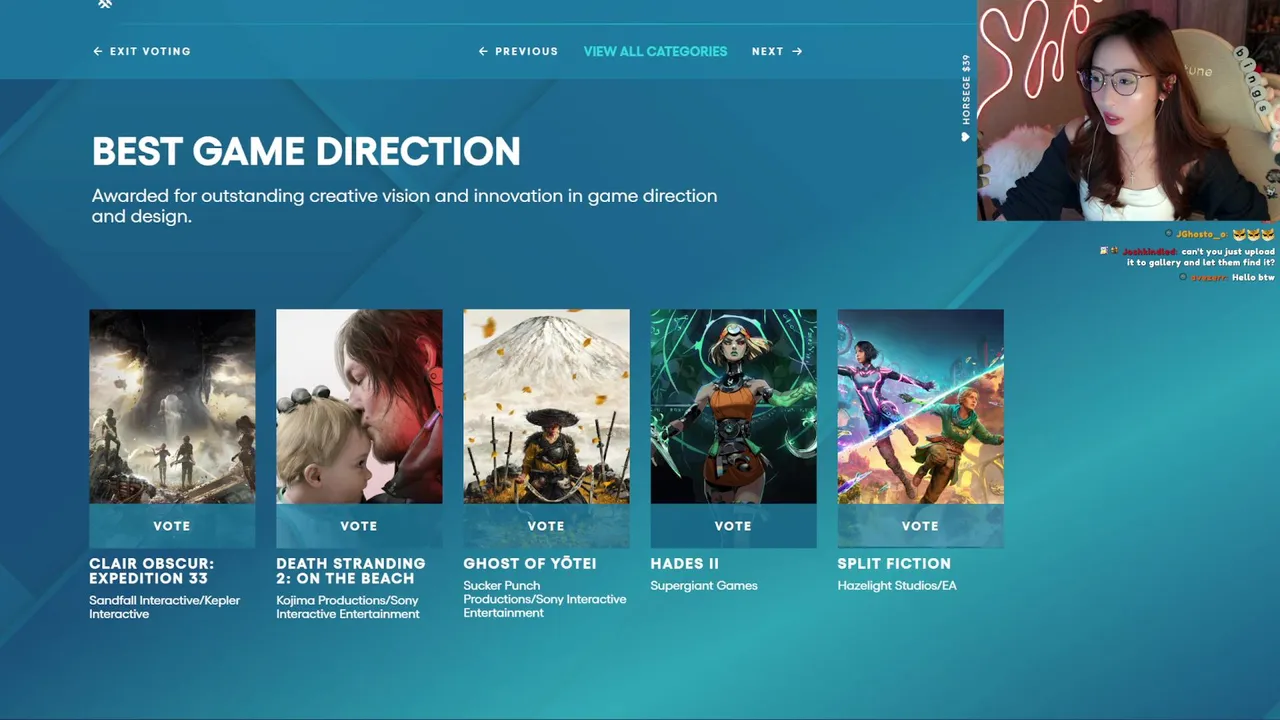Click the Clair Obscur: Expedition 33 title
This screenshot has width=1280, height=720.
pos(151,571)
